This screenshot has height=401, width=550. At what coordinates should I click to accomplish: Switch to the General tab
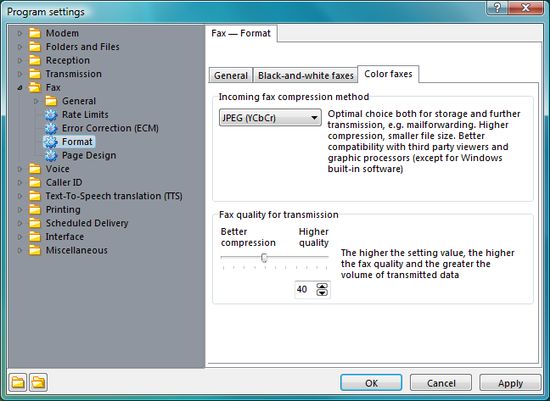(231, 75)
